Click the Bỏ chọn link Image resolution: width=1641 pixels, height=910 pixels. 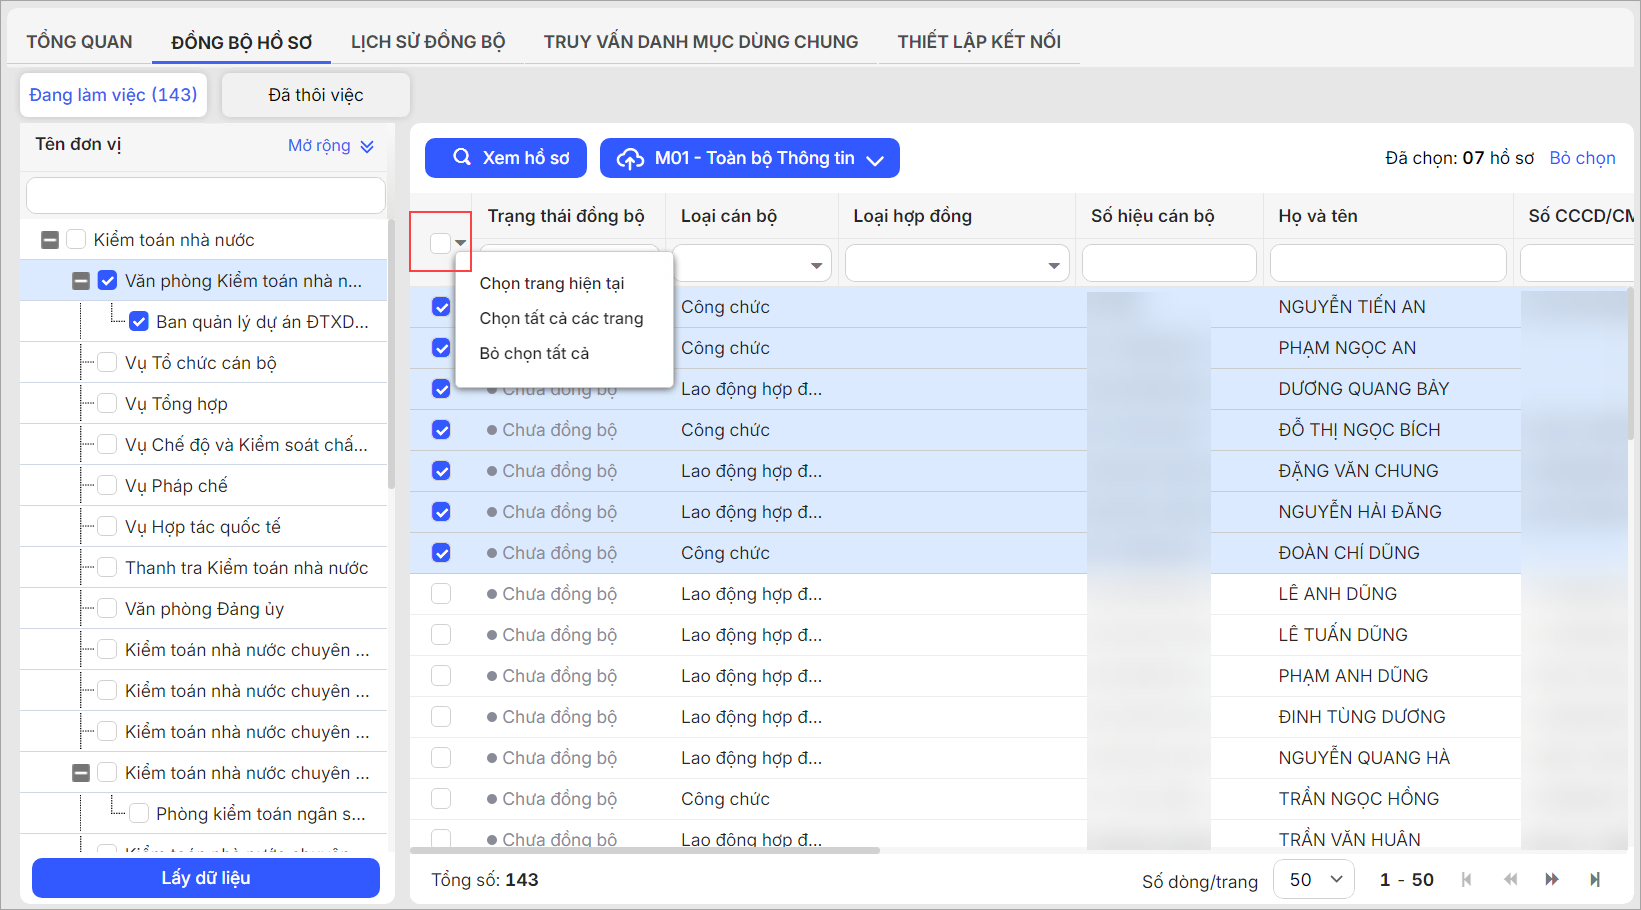pos(1582,158)
